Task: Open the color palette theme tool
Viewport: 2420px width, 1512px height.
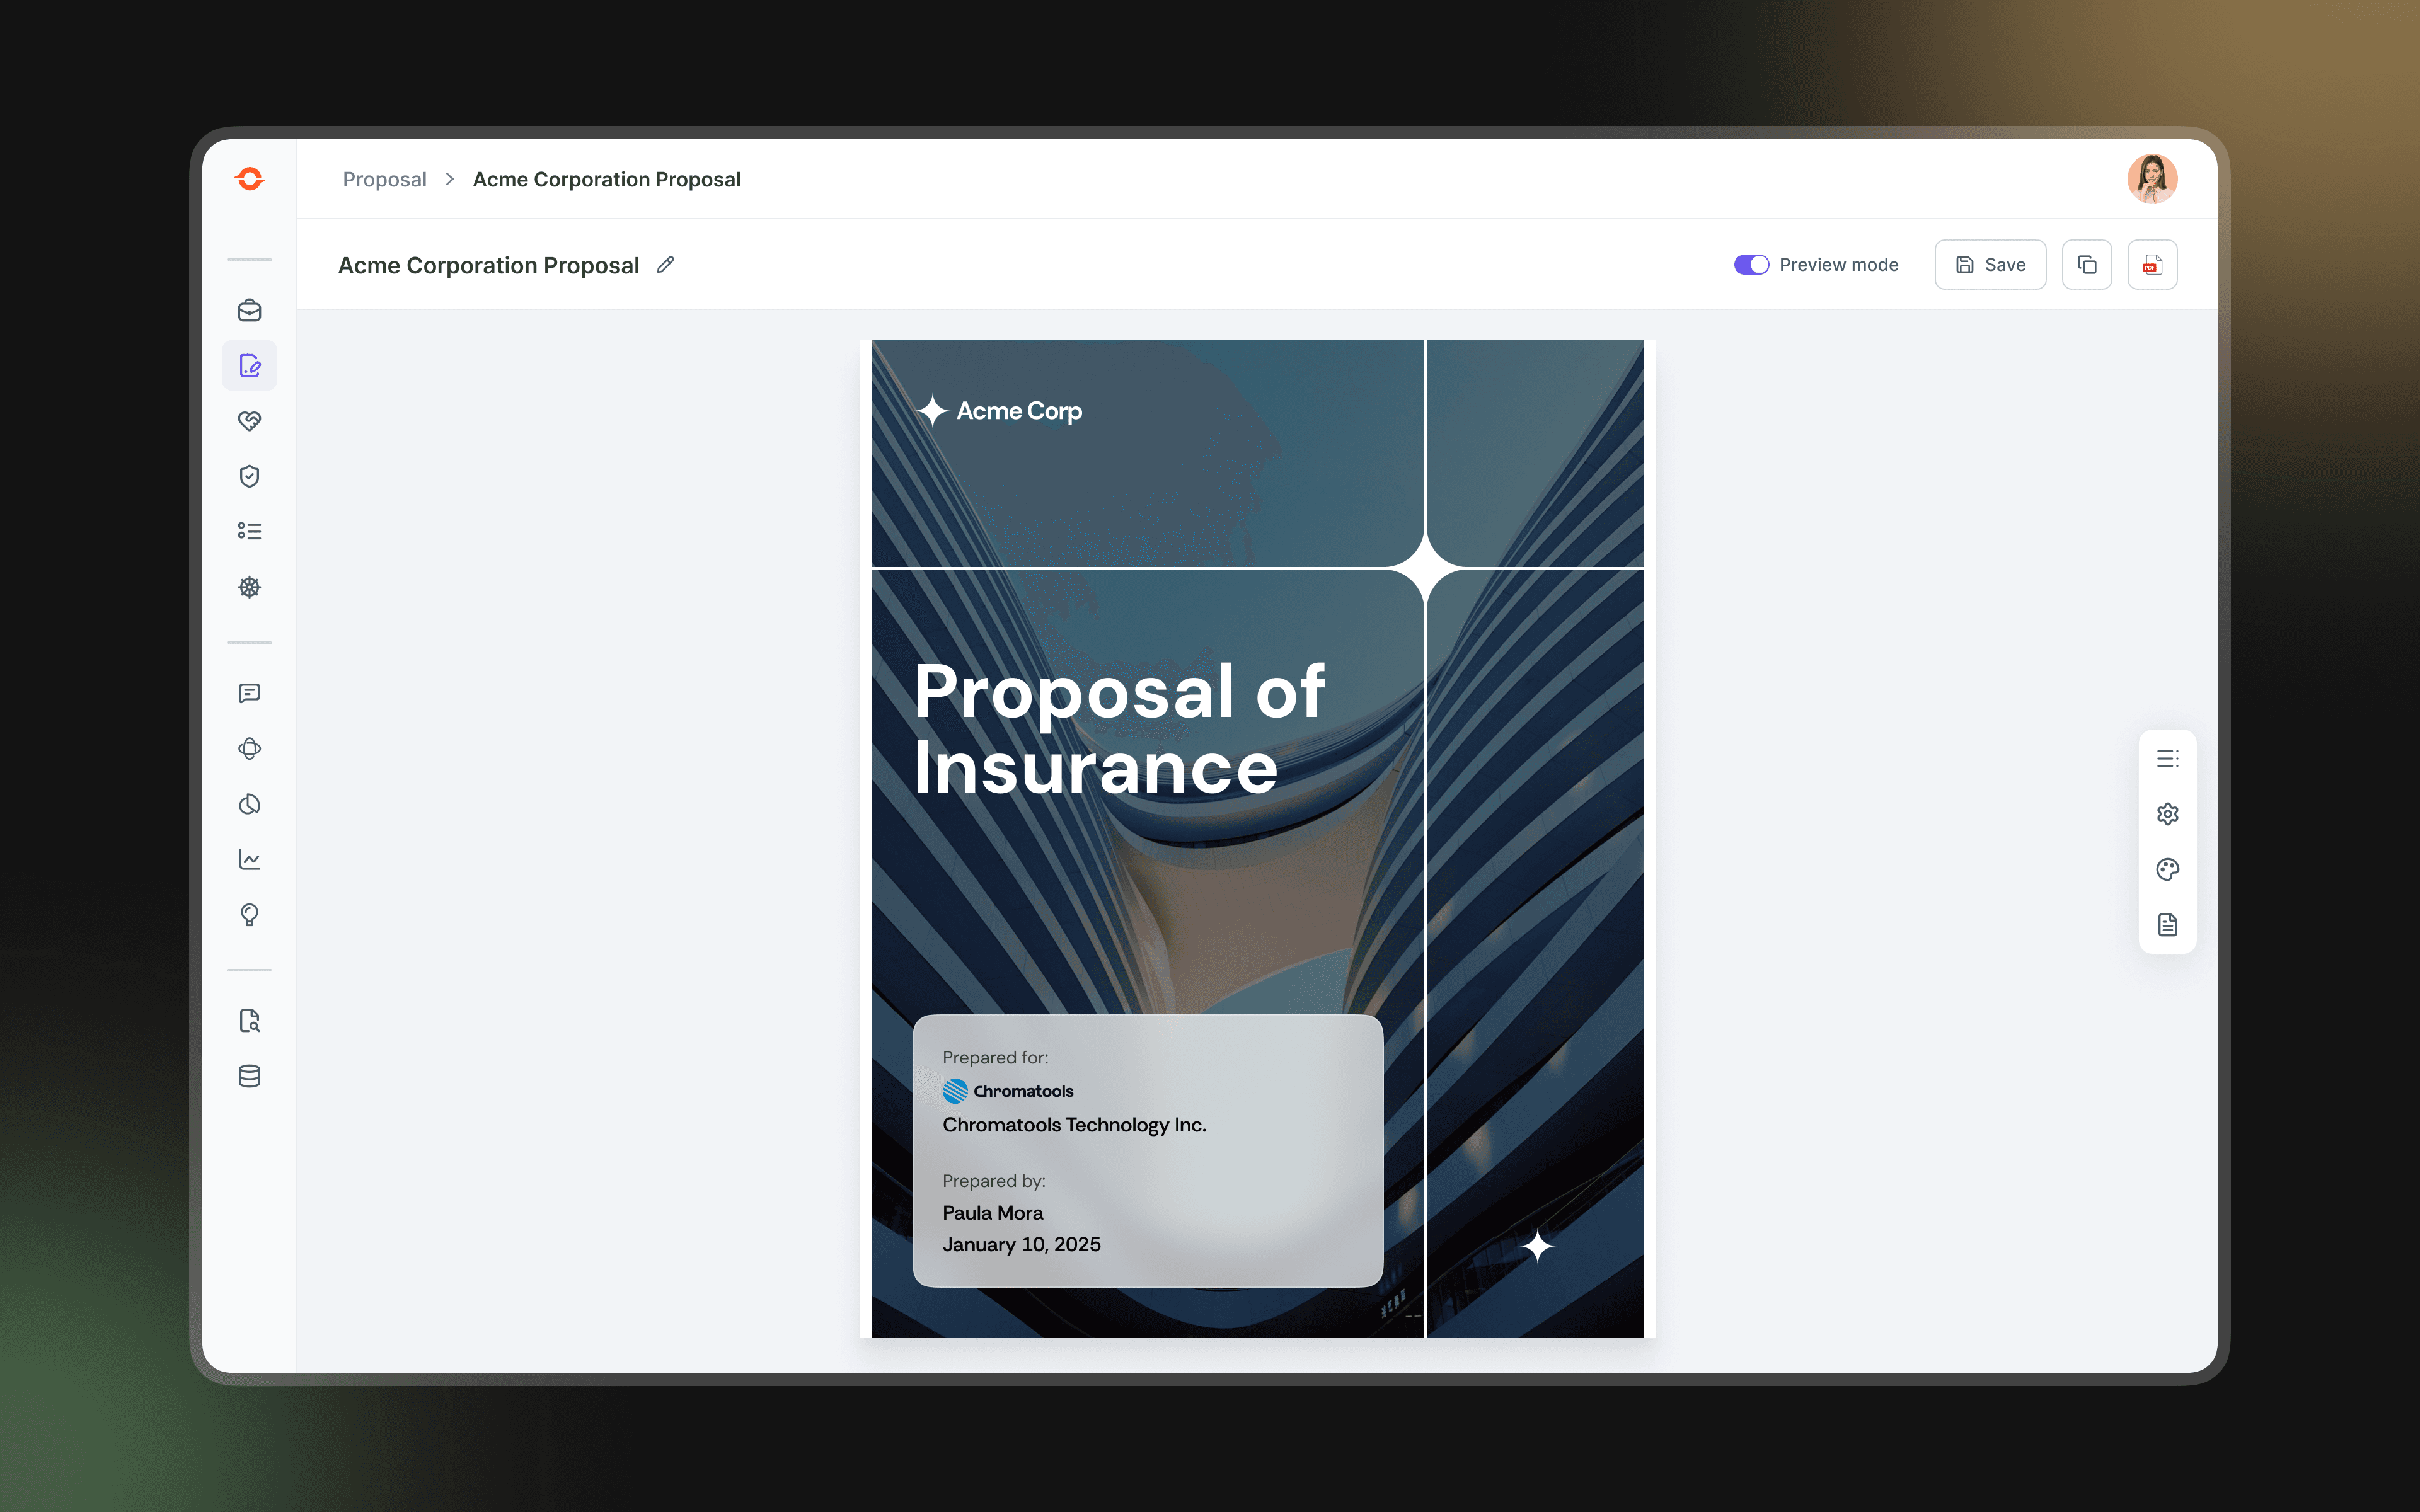Action: [x=2167, y=869]
